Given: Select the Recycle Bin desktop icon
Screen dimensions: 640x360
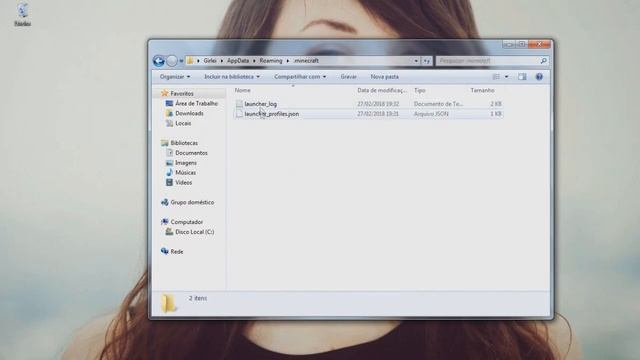Looking at the screenshot, I should coord(22,14).
